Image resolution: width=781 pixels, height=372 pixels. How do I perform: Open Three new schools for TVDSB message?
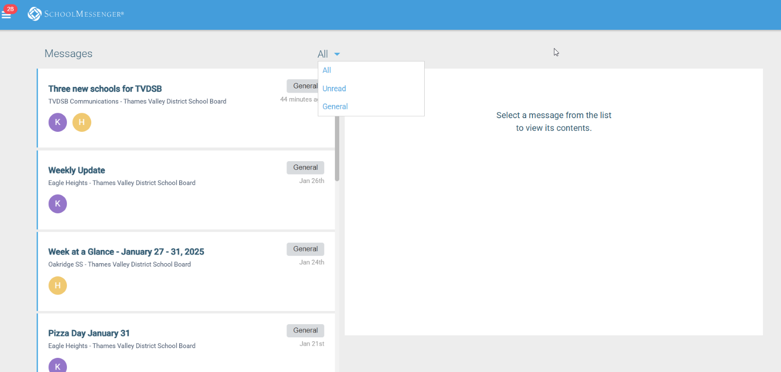186,109
